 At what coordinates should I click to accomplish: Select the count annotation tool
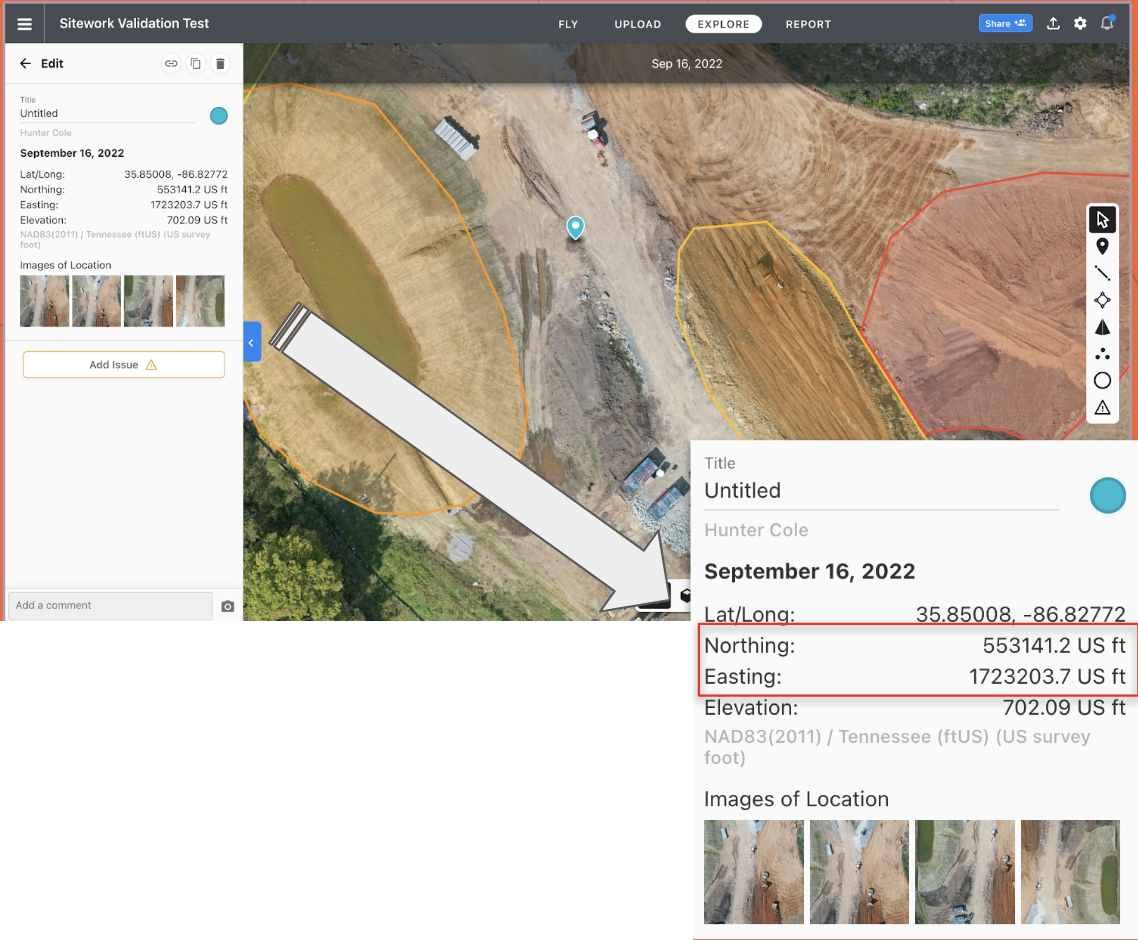tap(1102, 353)
